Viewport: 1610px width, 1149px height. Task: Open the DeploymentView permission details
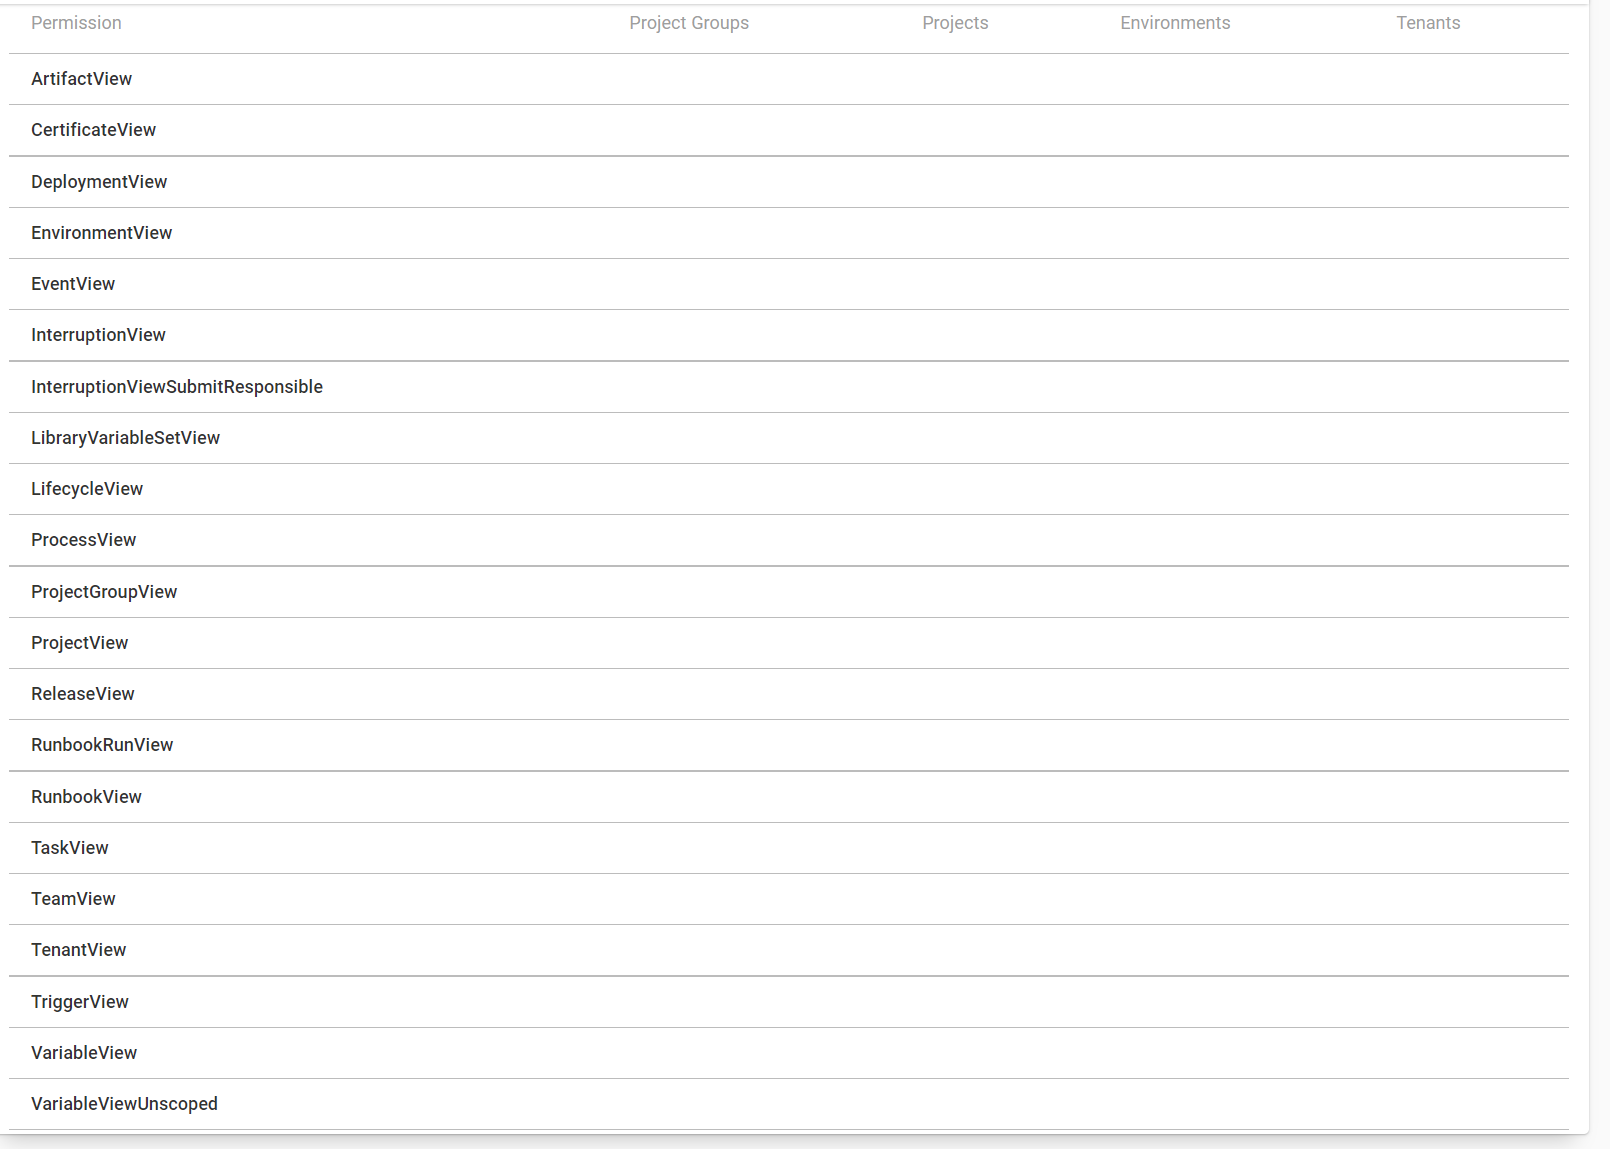click(99, 182)
